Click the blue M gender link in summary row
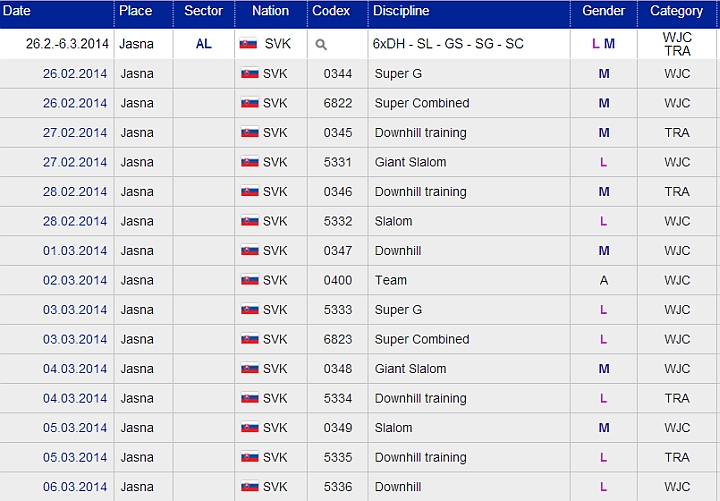Viewport: 720px width, 501px height. 609,44
